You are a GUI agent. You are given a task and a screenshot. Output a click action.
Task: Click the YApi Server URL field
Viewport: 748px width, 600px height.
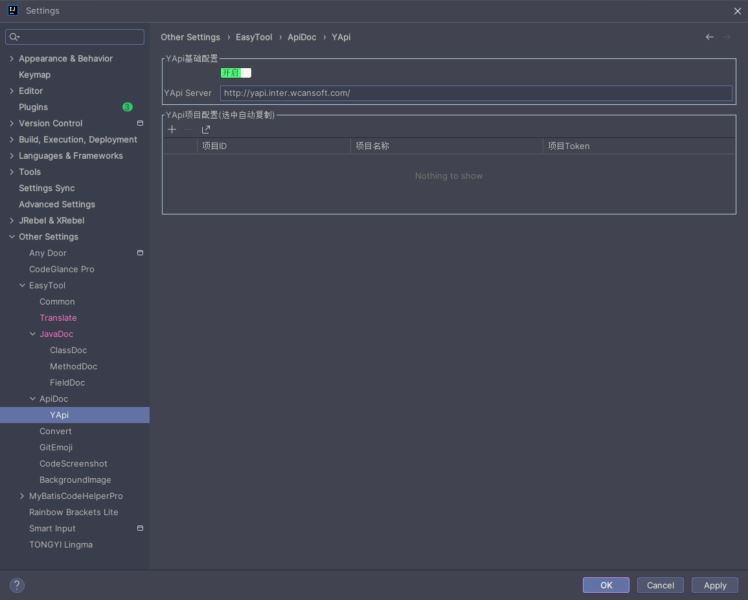pos(475,93)
